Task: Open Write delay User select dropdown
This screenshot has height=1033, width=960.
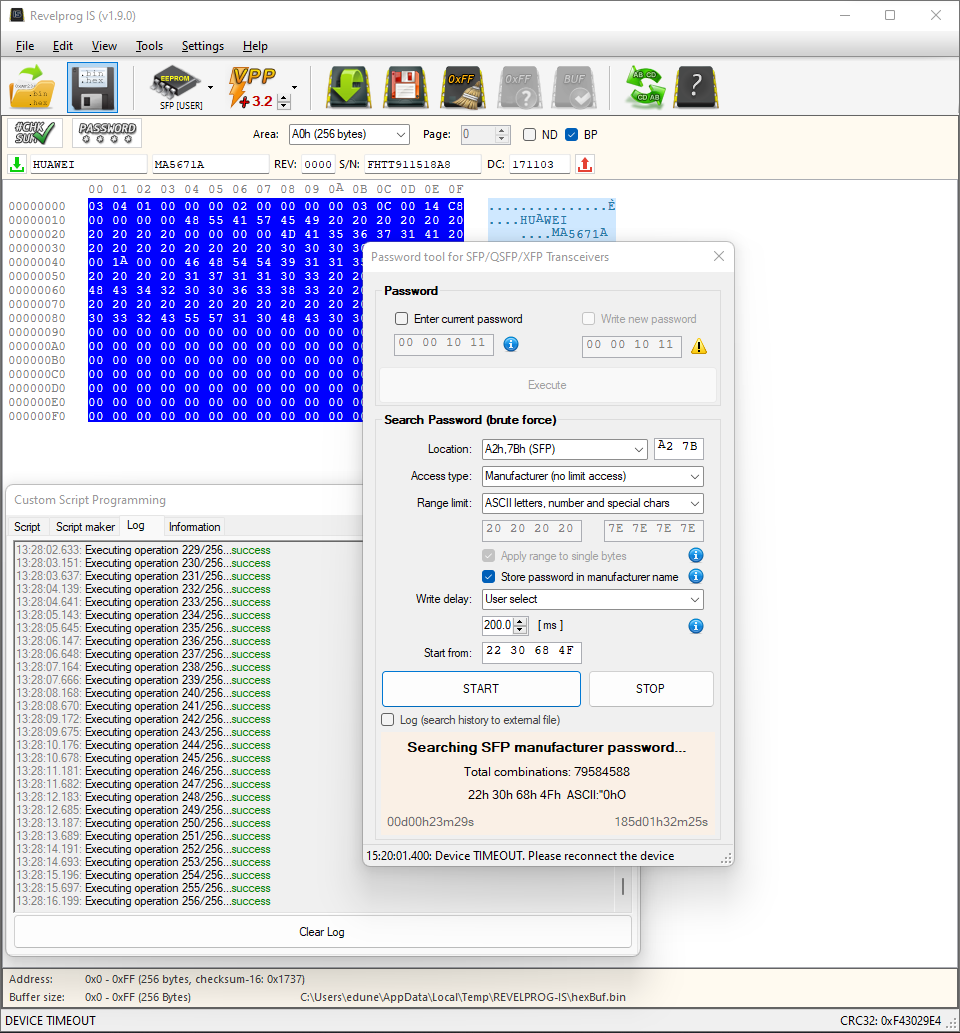Action: coord(592,600)
